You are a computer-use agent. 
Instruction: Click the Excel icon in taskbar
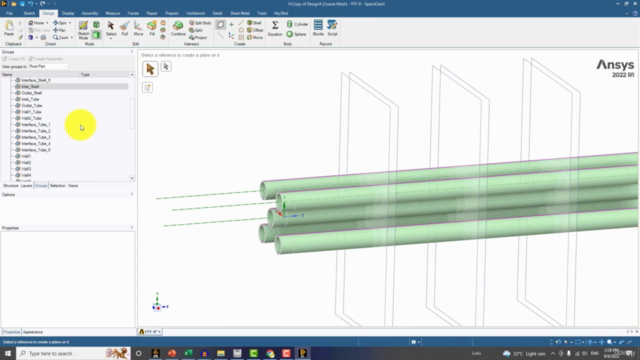[188, 353]
